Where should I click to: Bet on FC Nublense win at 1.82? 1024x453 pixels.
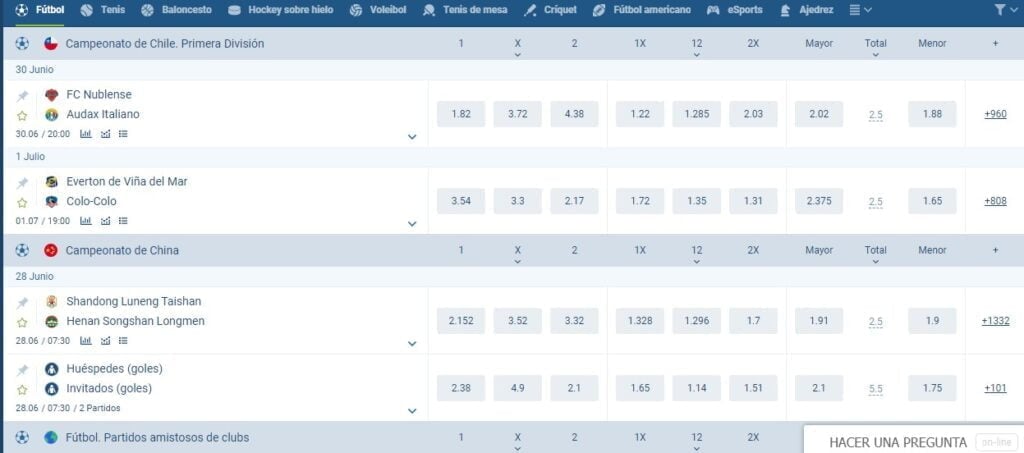(x=461, y=114)
